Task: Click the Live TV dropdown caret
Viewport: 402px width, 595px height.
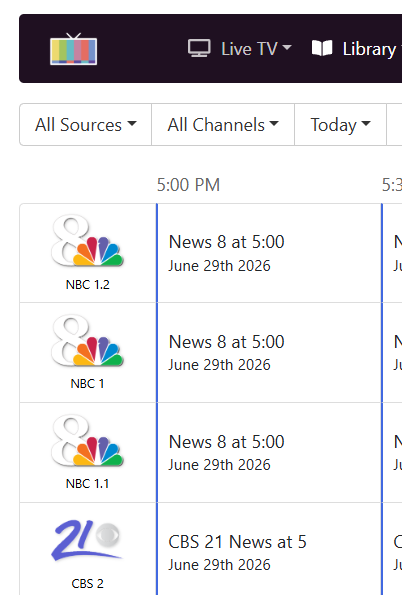Action: (287, 48)
